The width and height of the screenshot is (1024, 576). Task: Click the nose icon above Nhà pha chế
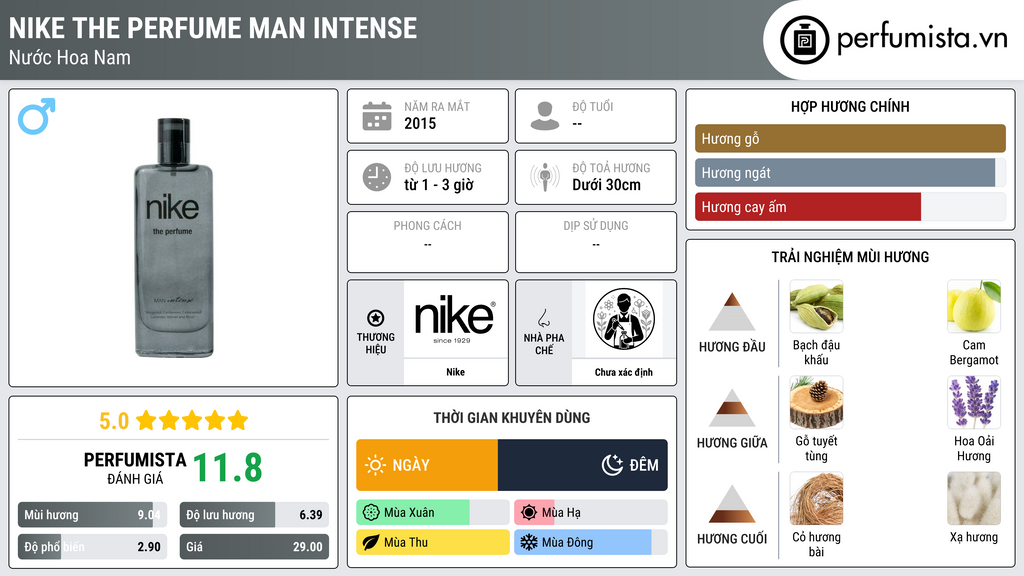[543, 318]
